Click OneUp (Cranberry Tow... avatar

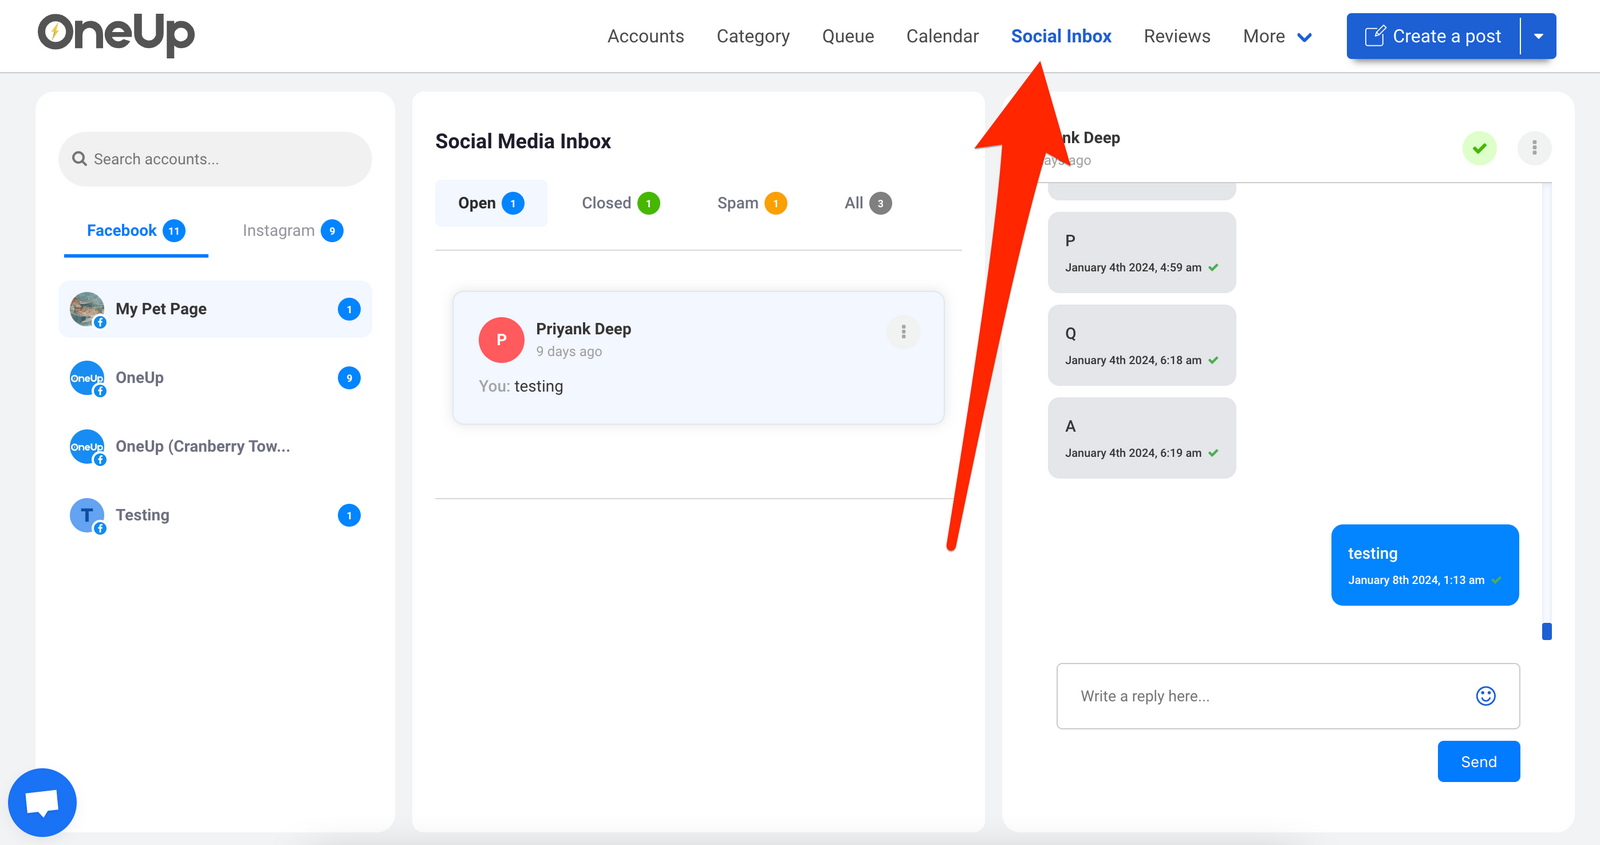click(x=87, y=447)
